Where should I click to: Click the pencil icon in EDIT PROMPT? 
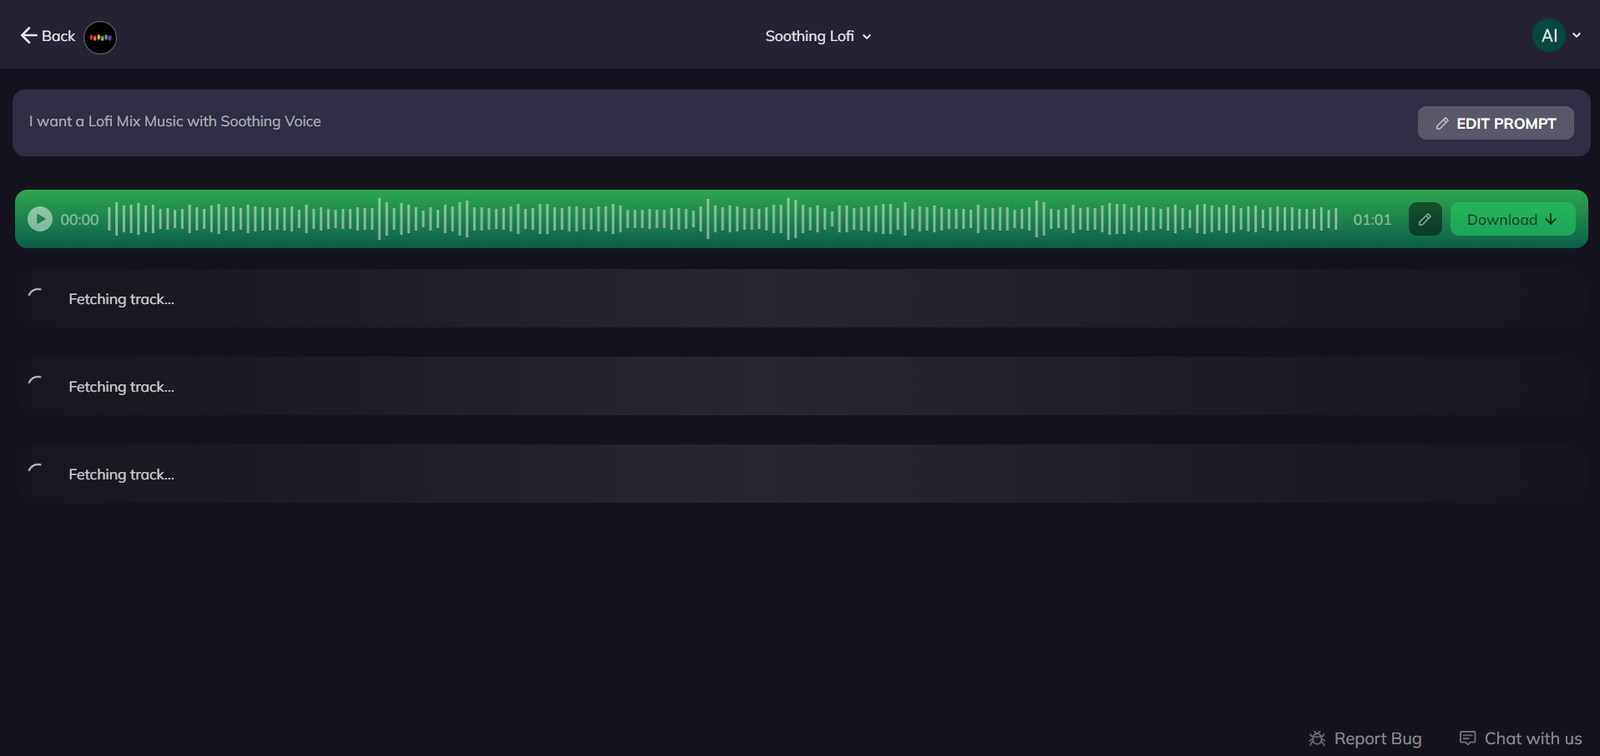click(x=1442, y=123)
